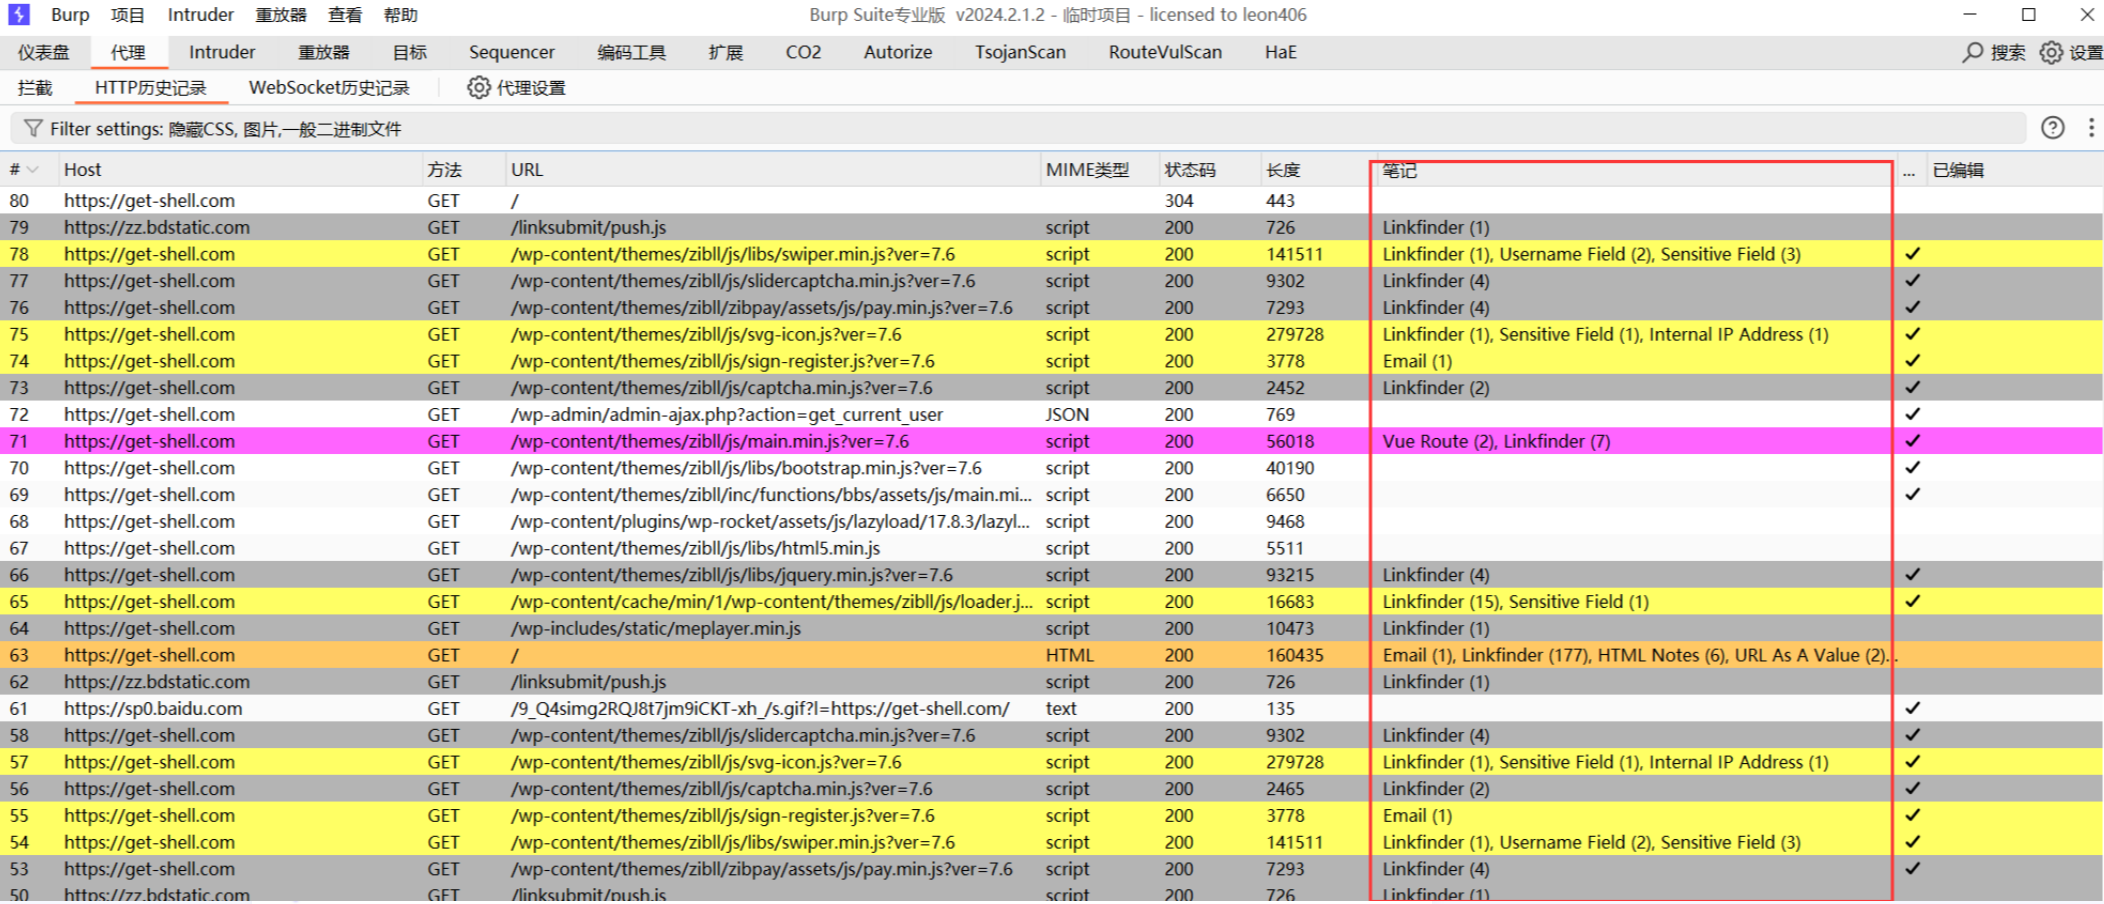2104x904 pixels.
Task: Click the proxy settings gear icon
Action: (479, 88)
